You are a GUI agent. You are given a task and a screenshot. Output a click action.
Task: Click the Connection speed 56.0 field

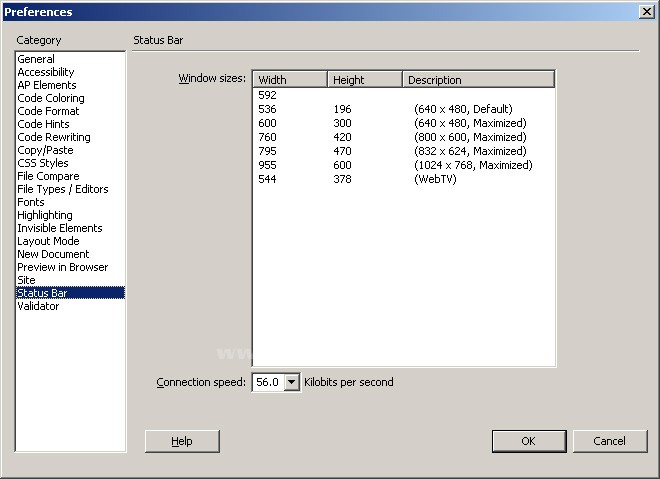(267, 382)
